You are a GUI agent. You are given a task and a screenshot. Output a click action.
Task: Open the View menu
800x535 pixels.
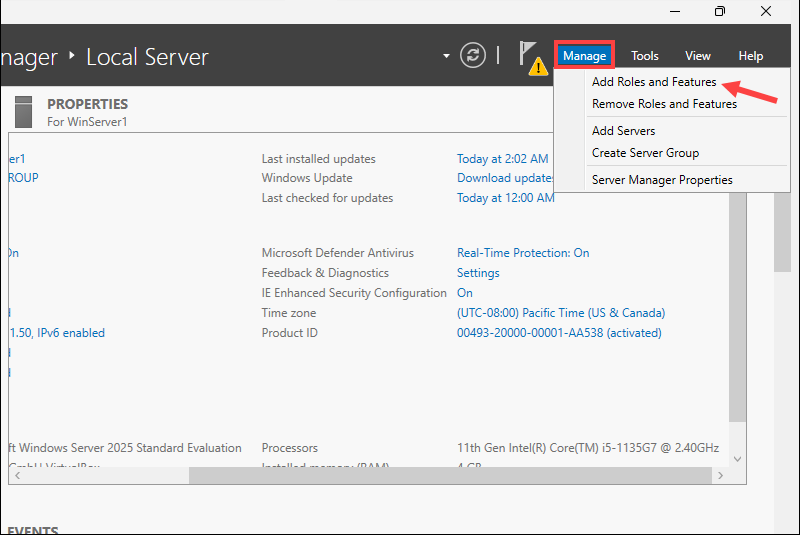click(x=698, y=56)
